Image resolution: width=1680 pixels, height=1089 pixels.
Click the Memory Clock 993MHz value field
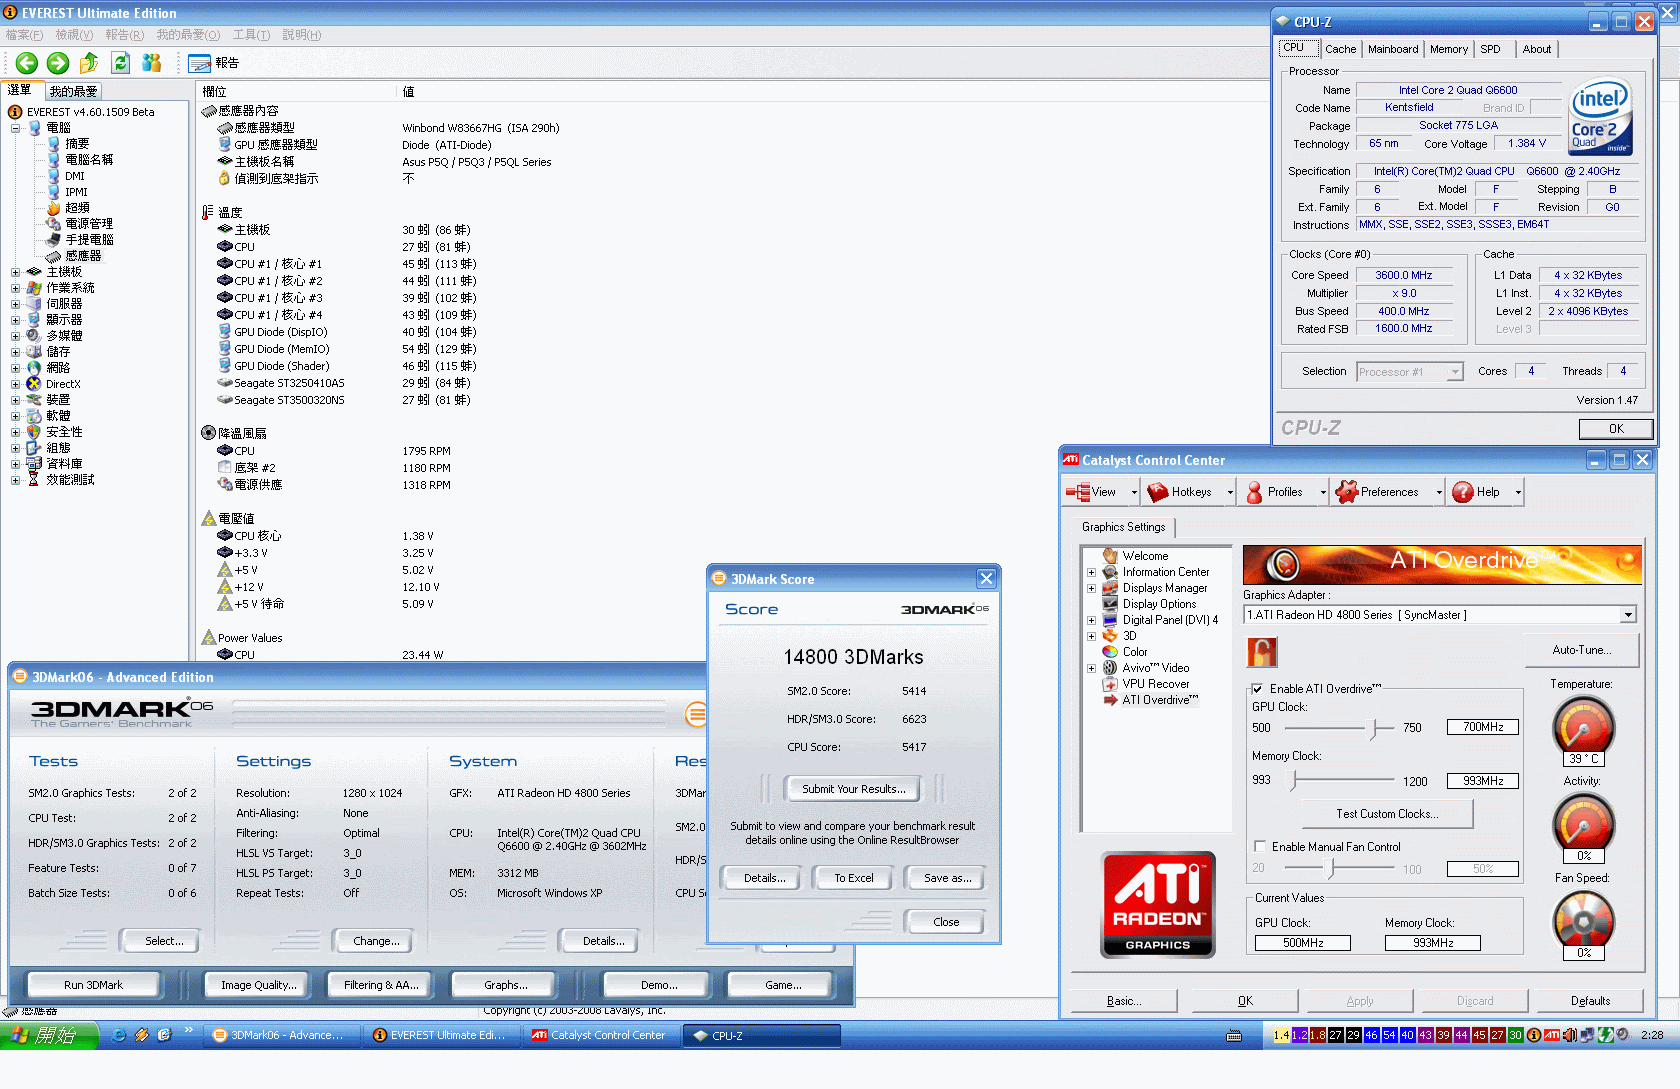click(1483, 781)
